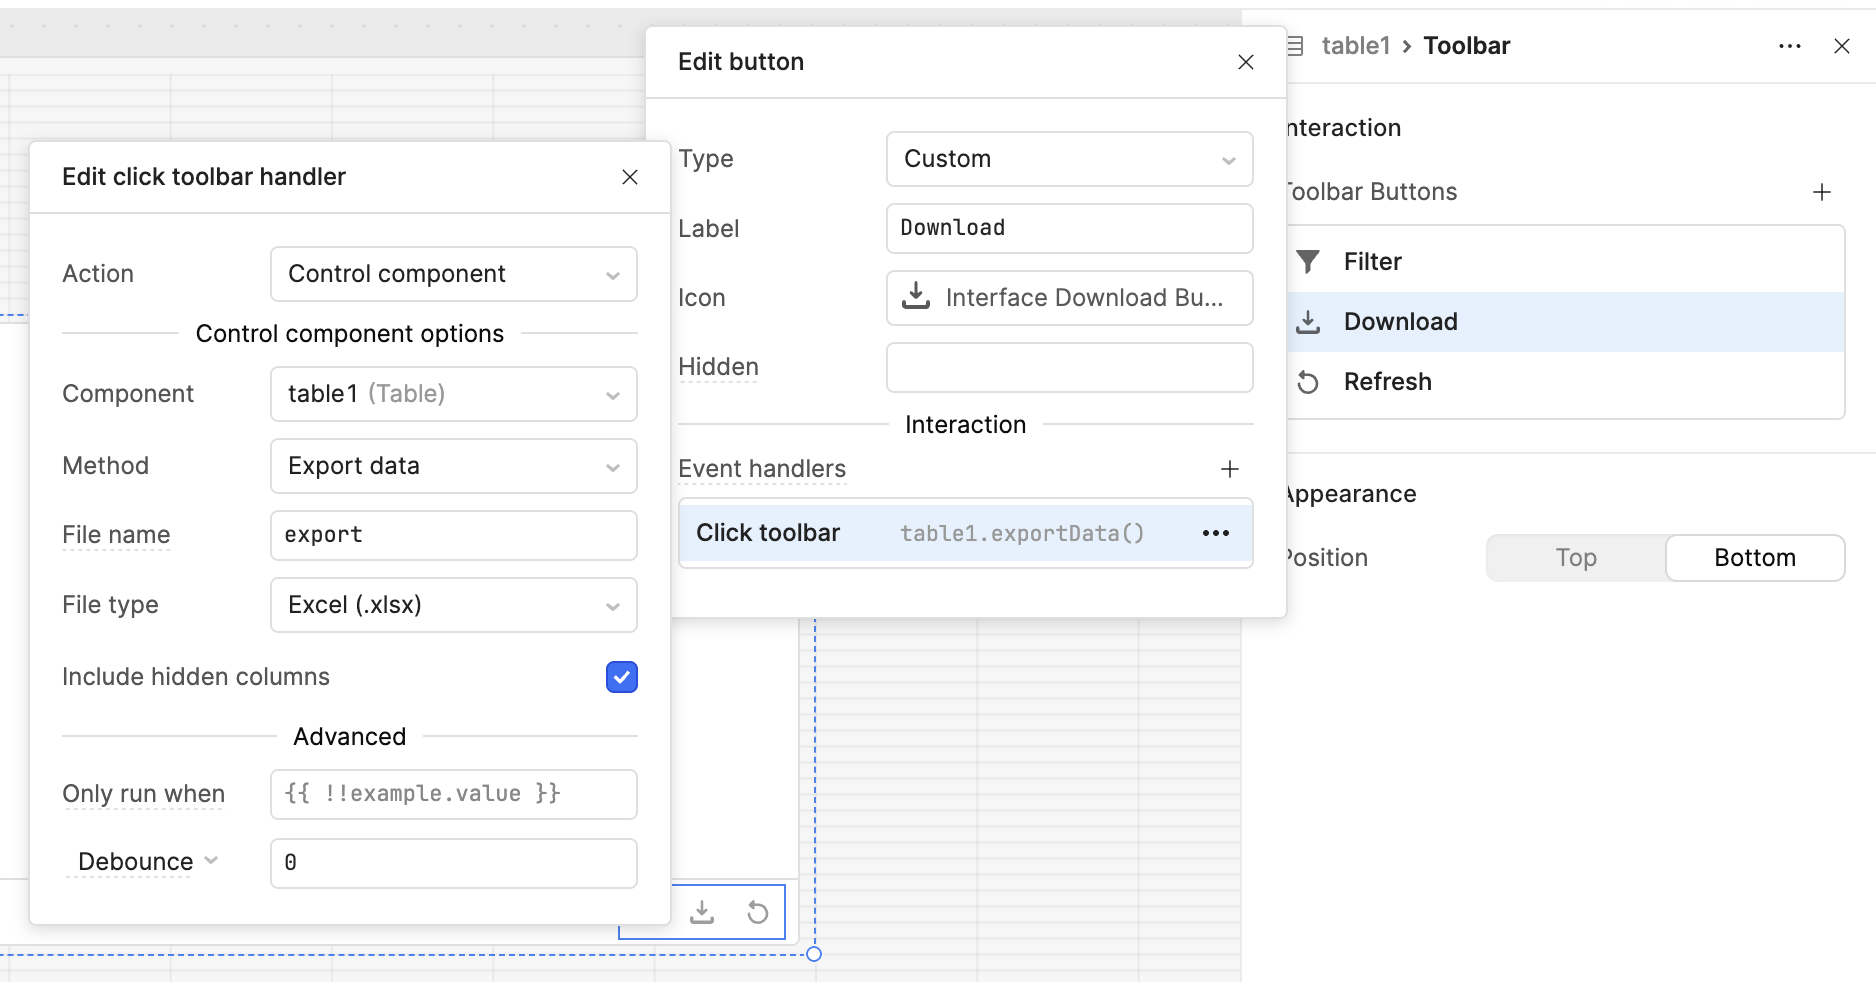Disable the Include hidden columns checkbox
Viewport: 1876px width, 982px height.
pos(620,677)
